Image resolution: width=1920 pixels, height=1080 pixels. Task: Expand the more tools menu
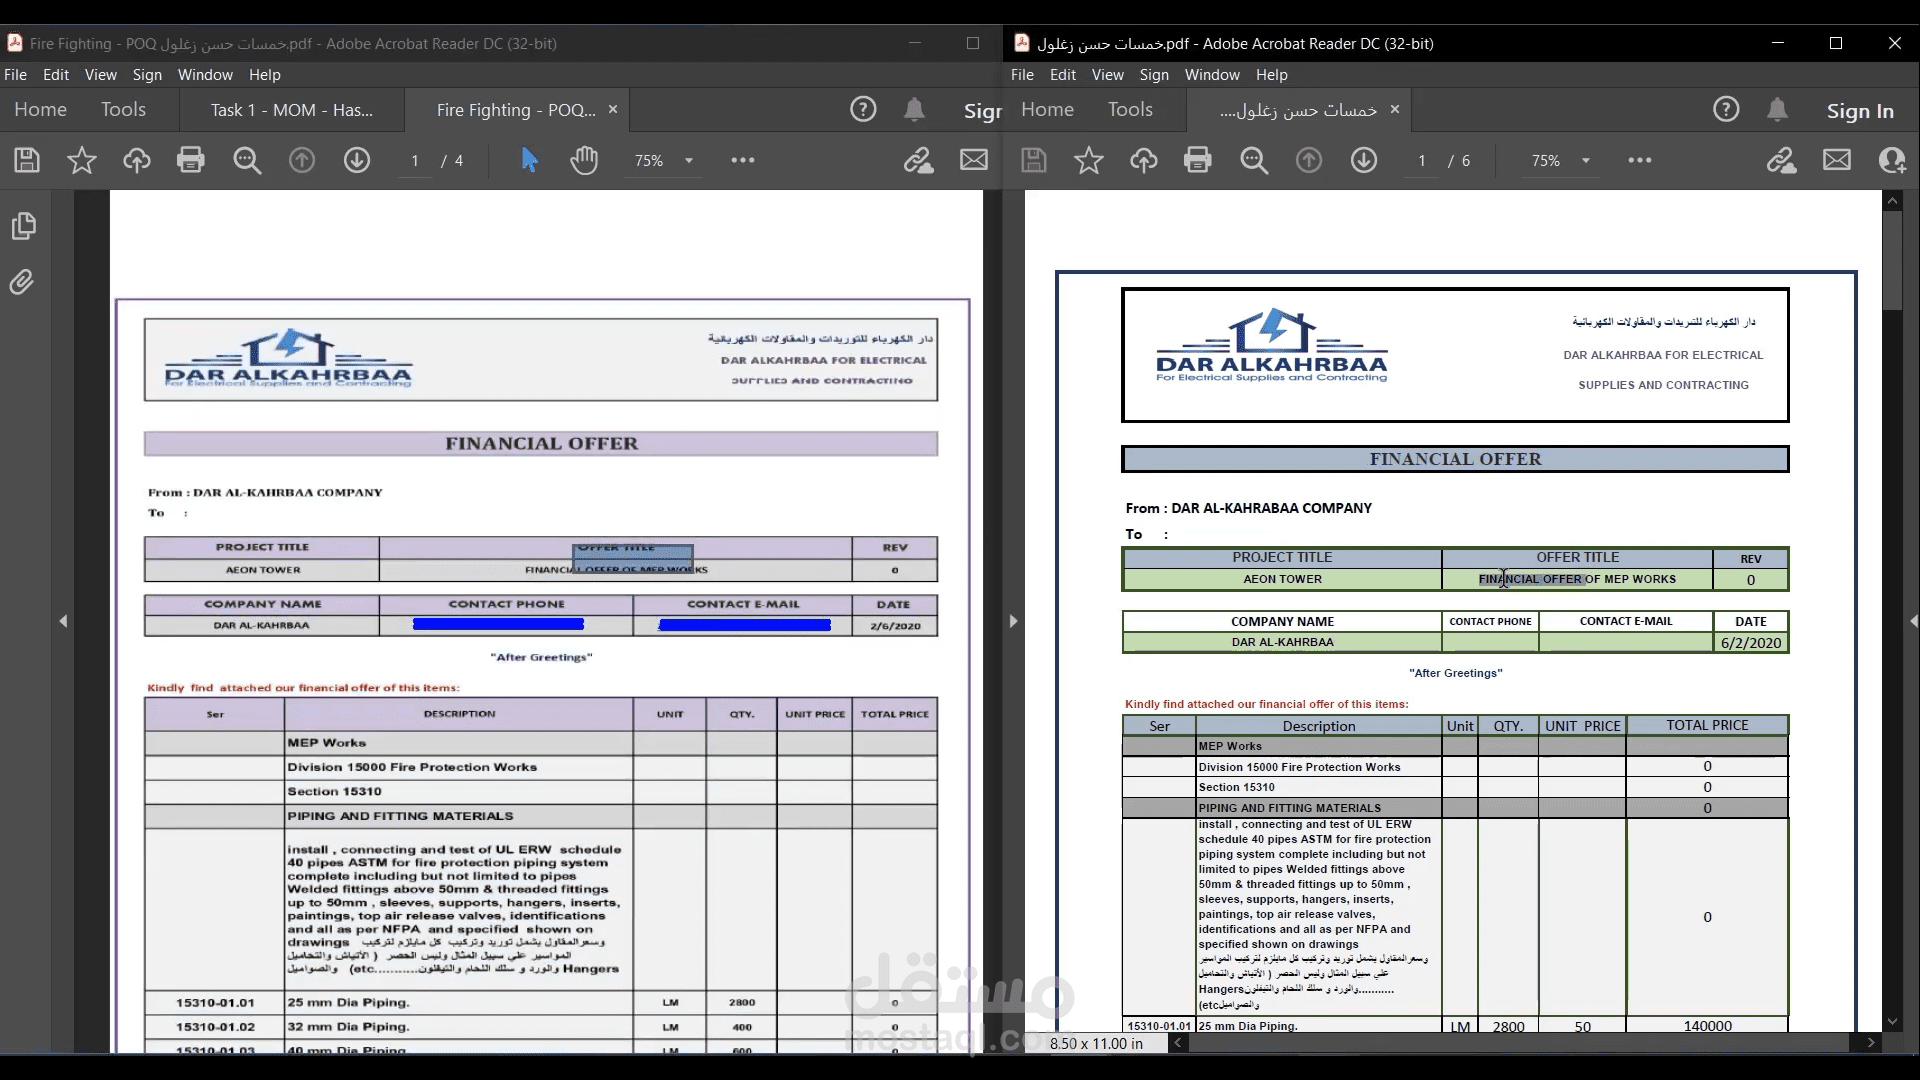point(742,160)
